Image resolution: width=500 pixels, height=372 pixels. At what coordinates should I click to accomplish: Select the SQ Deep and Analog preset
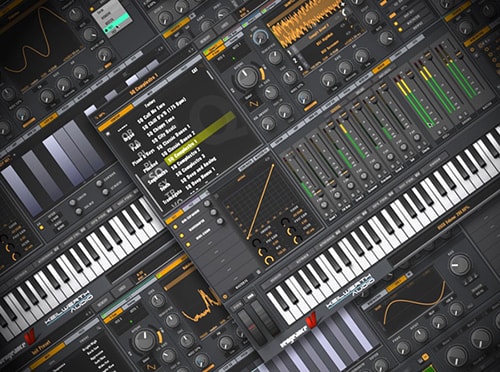(198, 169)
